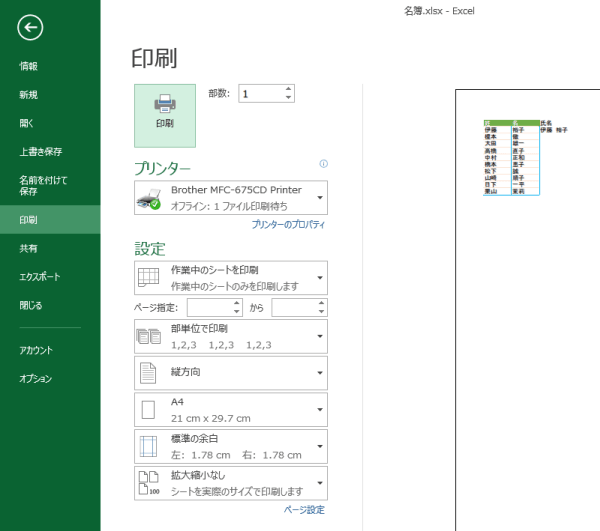This screenshot has height=531, width=600.
Task: Go back using the circled arrow icon
Action: tap(30, 28)
